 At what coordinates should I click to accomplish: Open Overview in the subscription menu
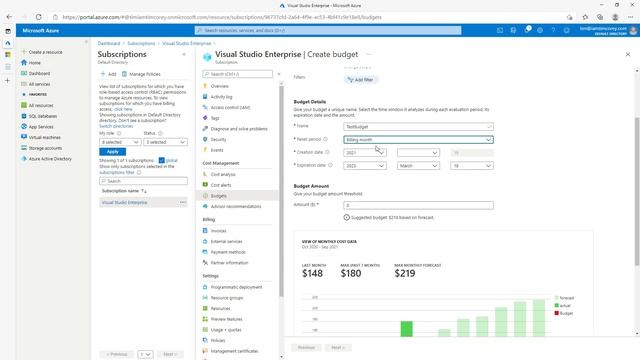pos(219,86)
